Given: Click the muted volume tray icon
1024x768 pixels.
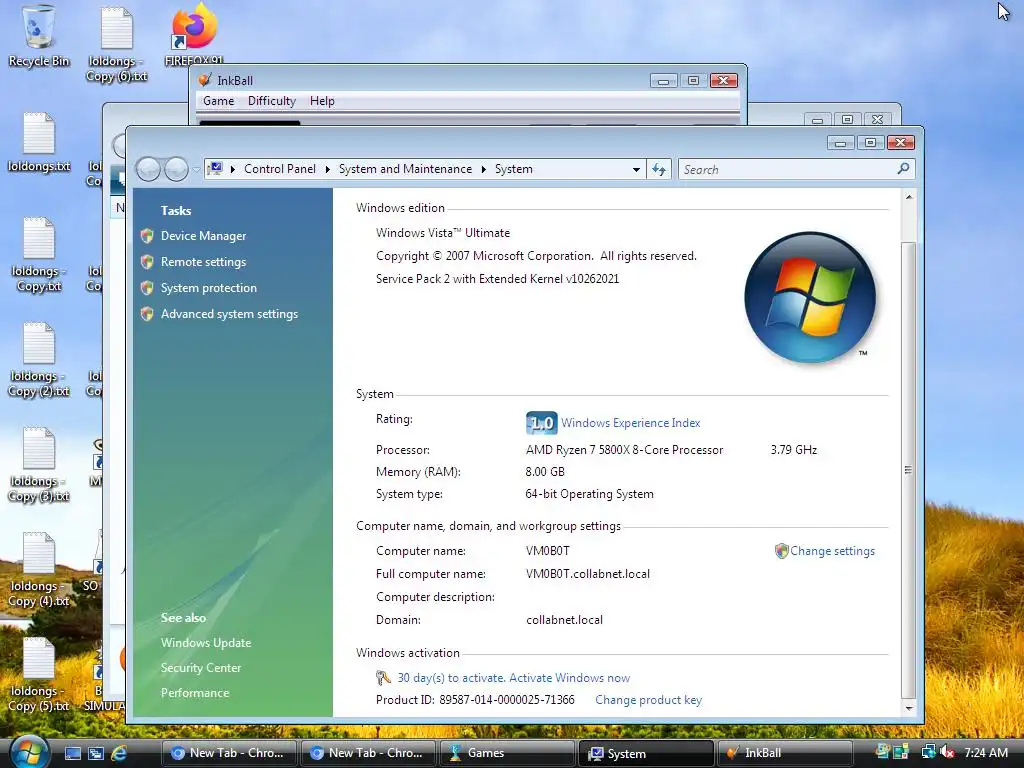Looking at the screenshot, I should pos(948,752).
